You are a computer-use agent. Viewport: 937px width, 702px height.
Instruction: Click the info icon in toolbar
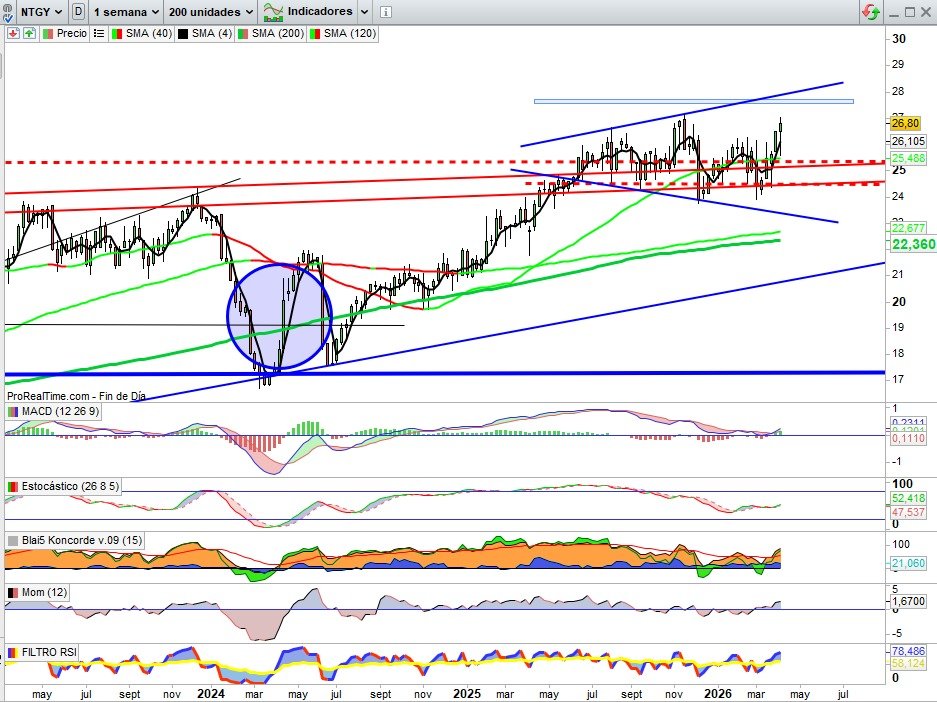pyautogui.click(x=385, y=12)
